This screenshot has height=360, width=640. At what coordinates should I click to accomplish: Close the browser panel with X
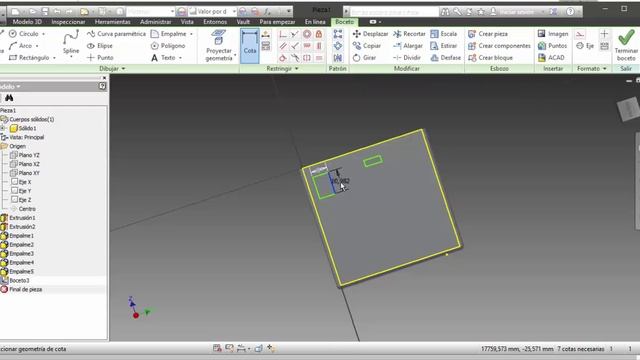pos(104,78)
